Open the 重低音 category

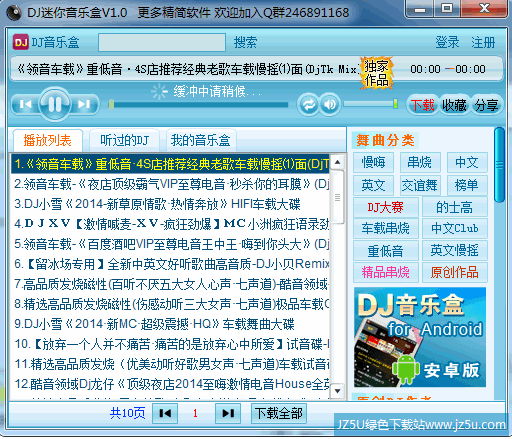386,250
